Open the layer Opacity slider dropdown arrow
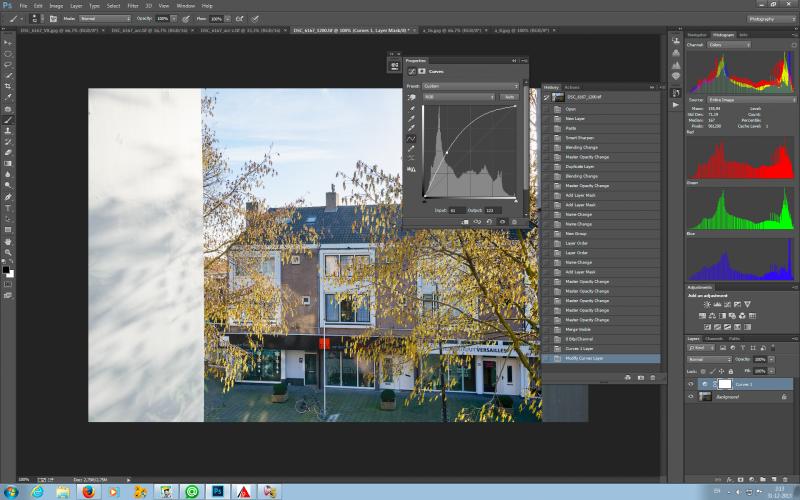Screen dimensions: 800x500 tap(771, 360)
